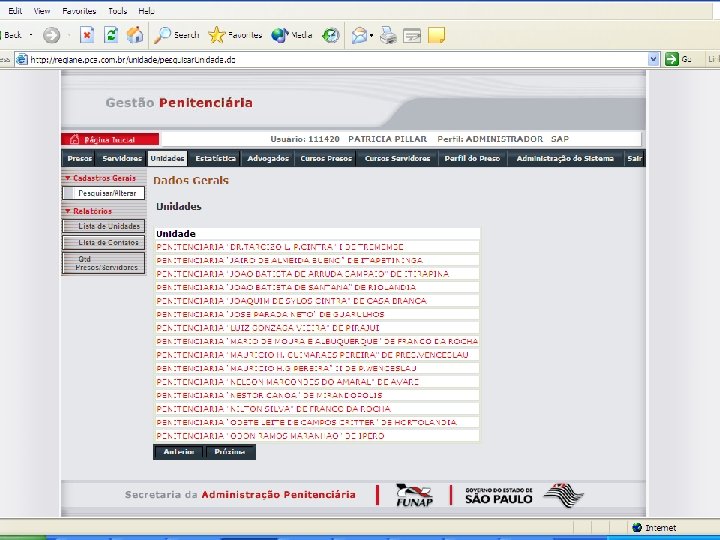Viewport: 720px width, 540px height.
Task: Open the Help menu
Action: click(x=146, y=11)
